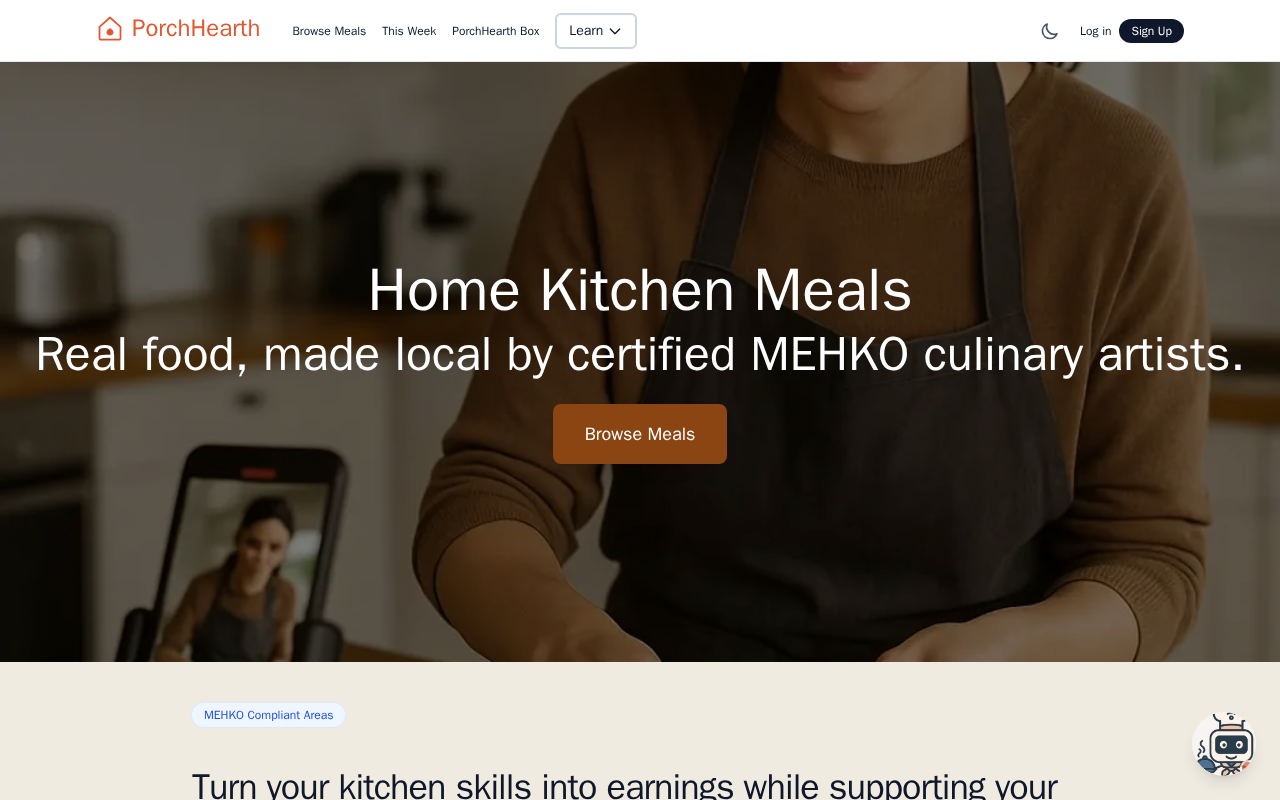Click the empty header space between Learn and the moon icon

click(837, 31)
